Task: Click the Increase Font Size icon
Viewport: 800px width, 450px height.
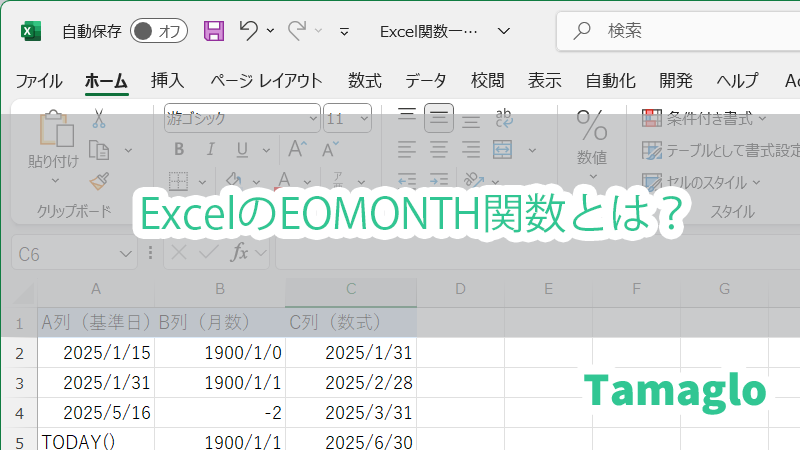Action: coord(297,150)
